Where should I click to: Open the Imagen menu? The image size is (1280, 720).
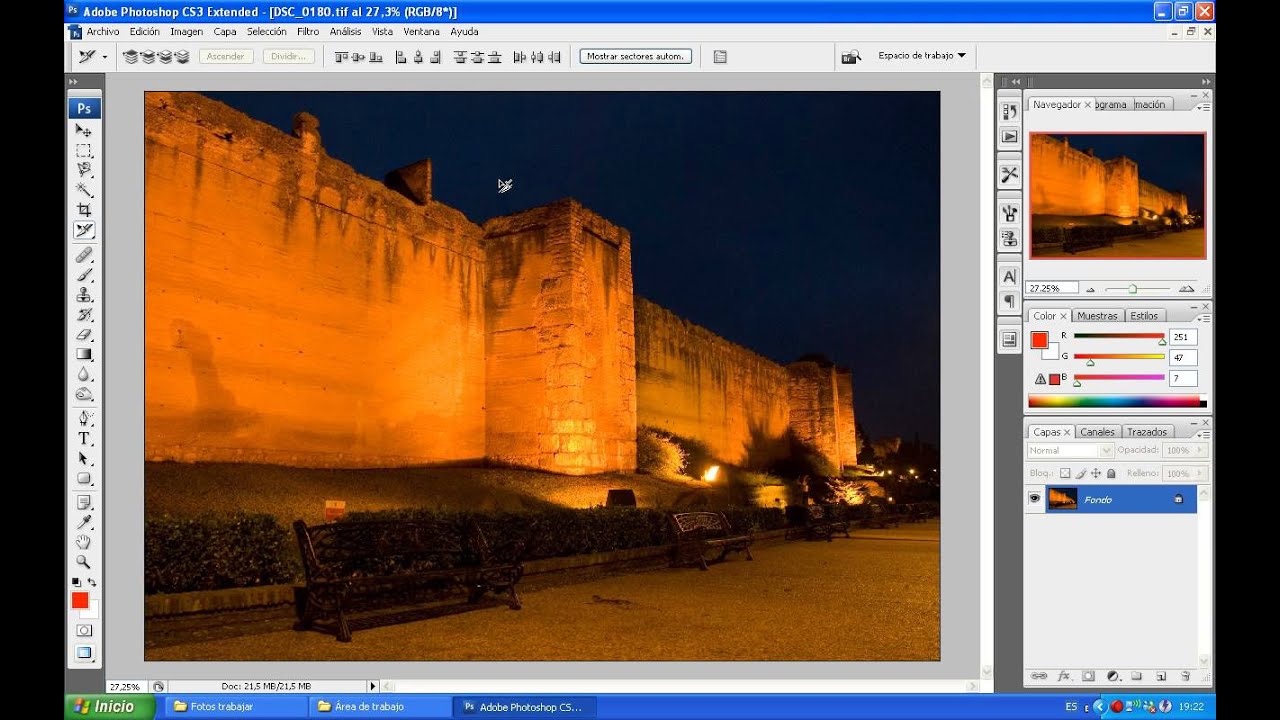187,32
